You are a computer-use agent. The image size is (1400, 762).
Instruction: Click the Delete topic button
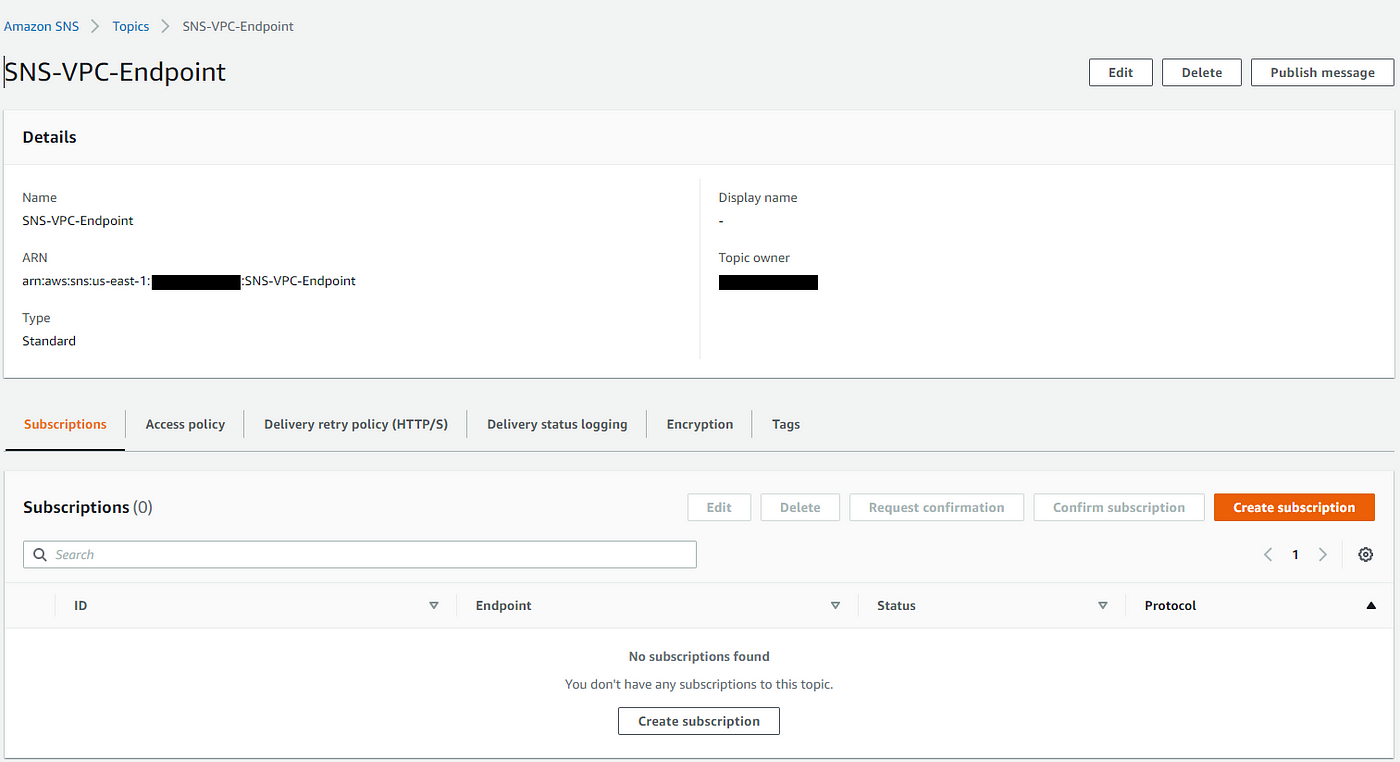click(1202, 72)
